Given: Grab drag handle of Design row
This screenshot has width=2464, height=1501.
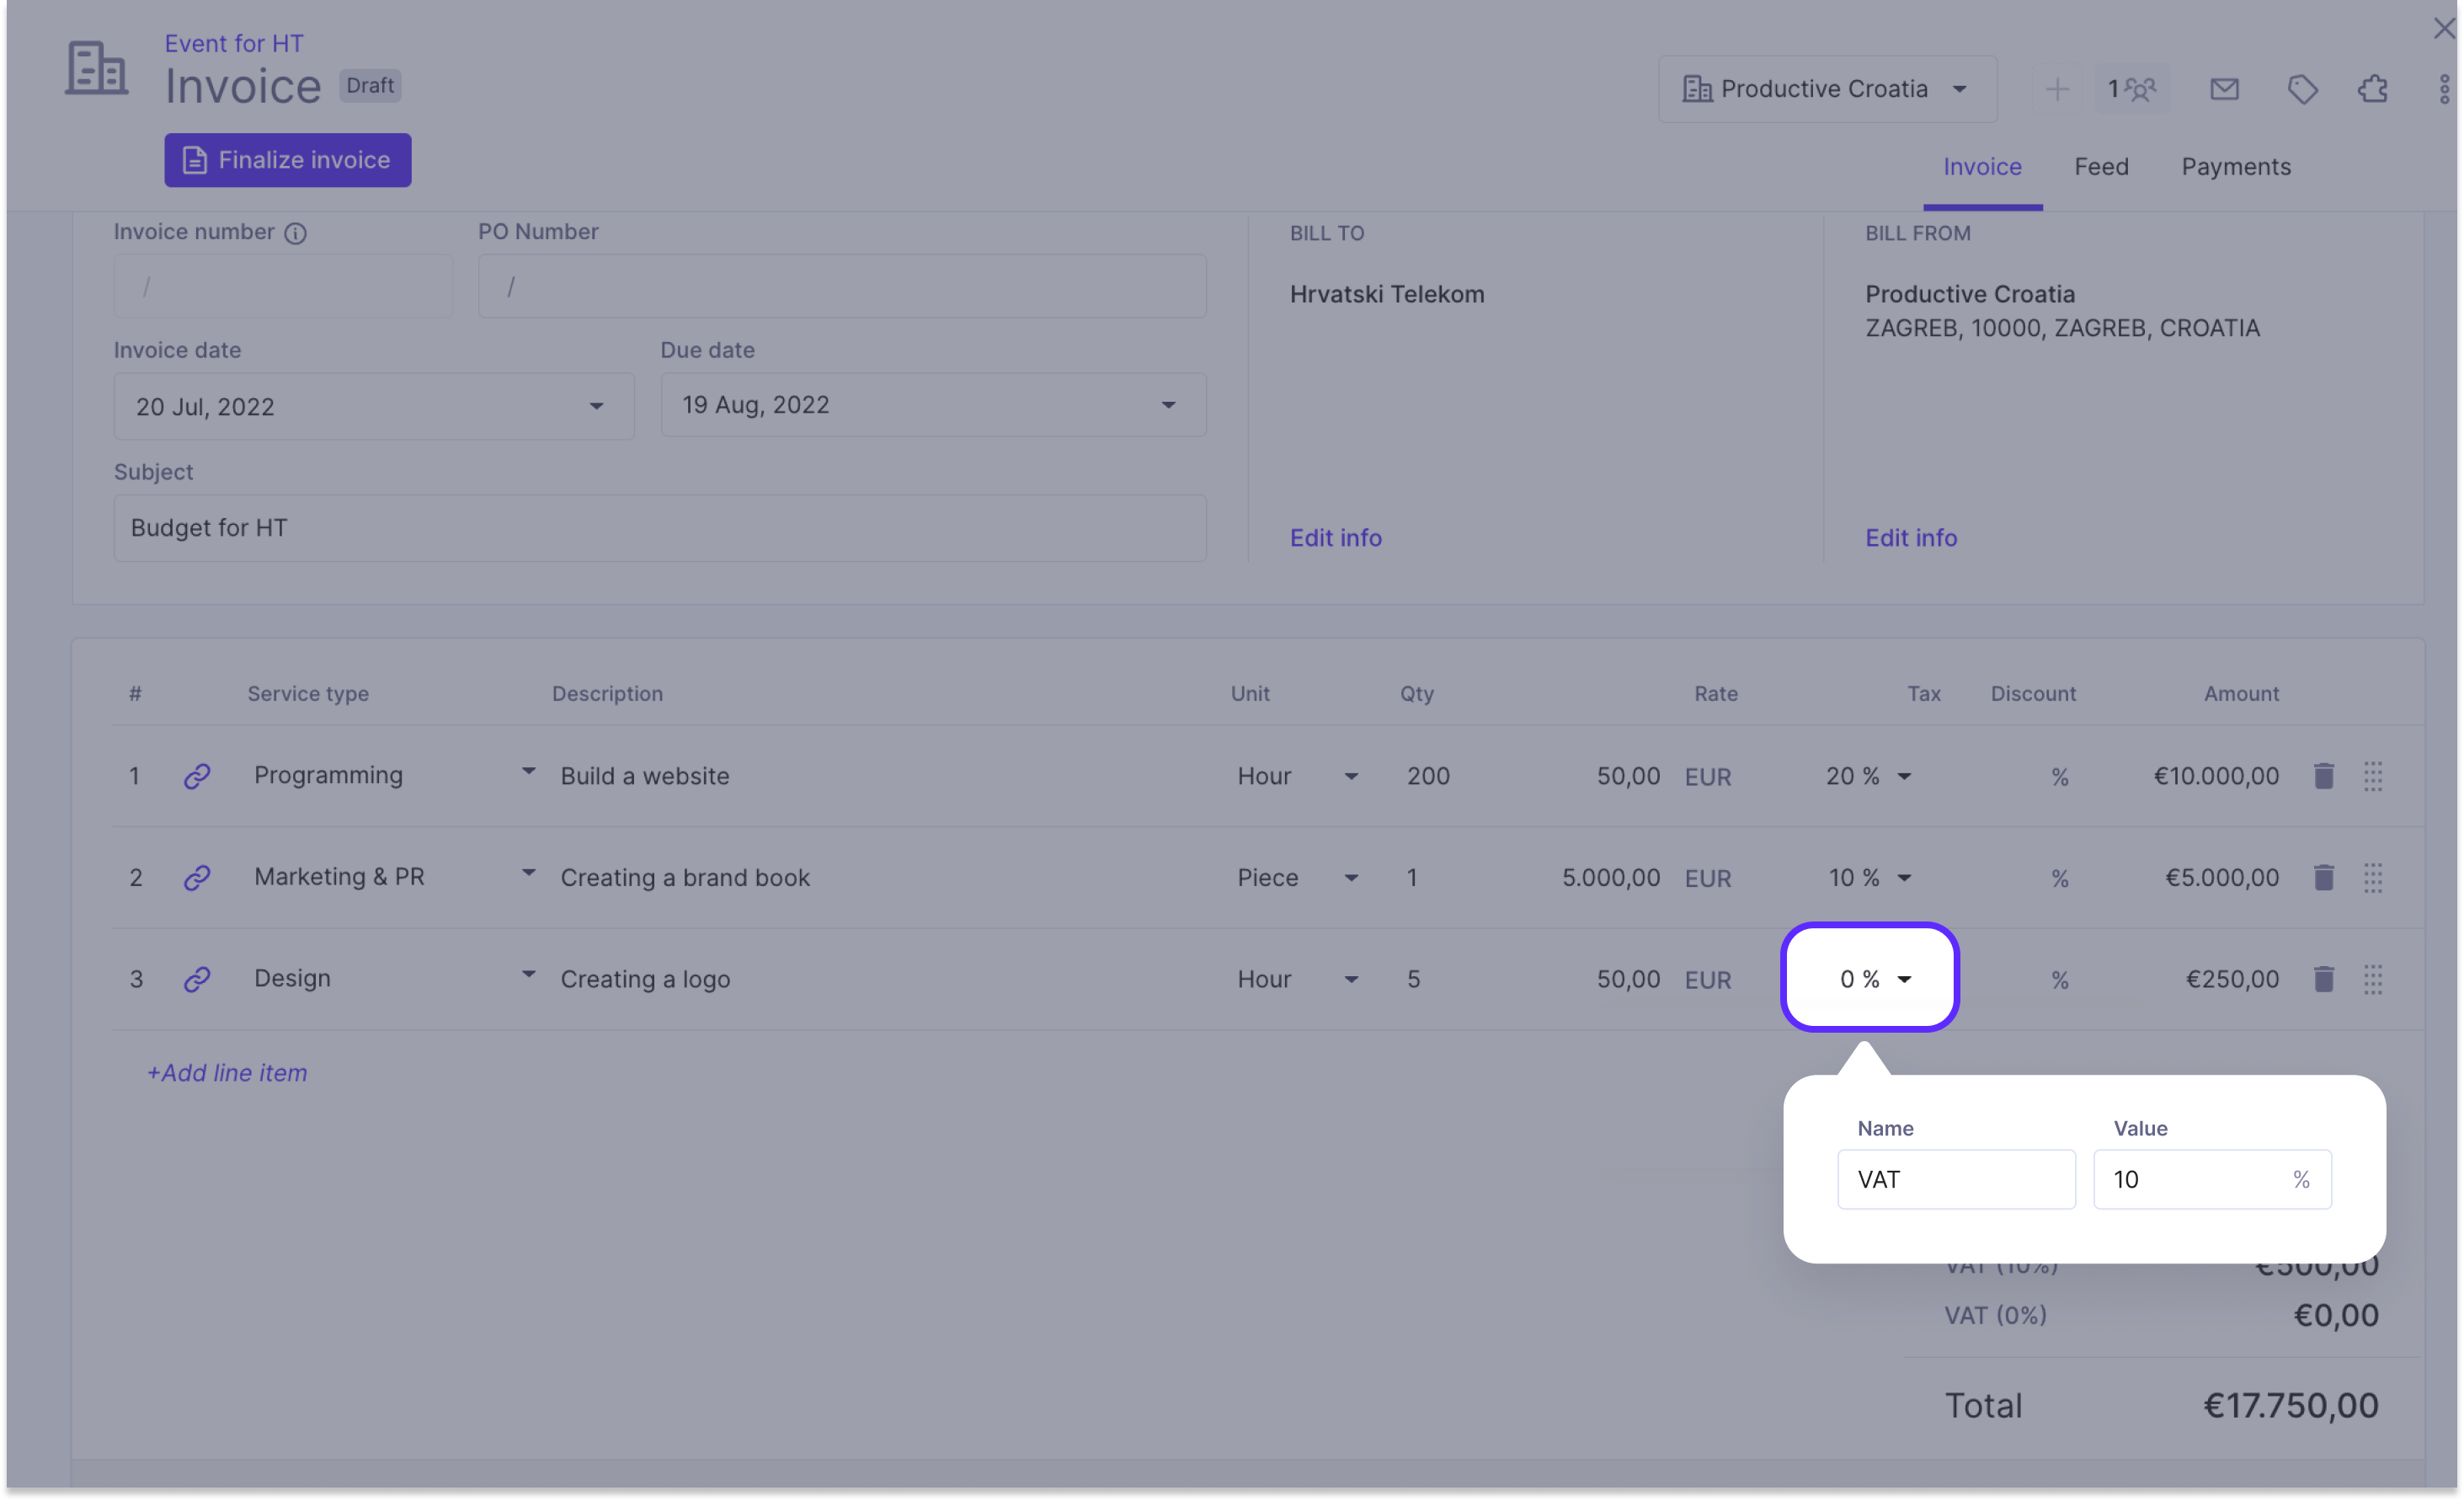Looking at the screenshot, I should click(x=2372, y=979).
